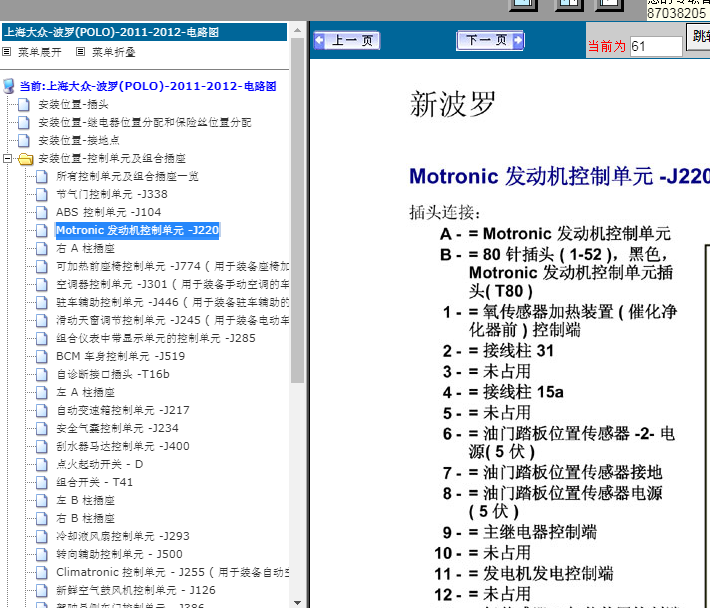Click the 下一页 next page button

[490, 40]
